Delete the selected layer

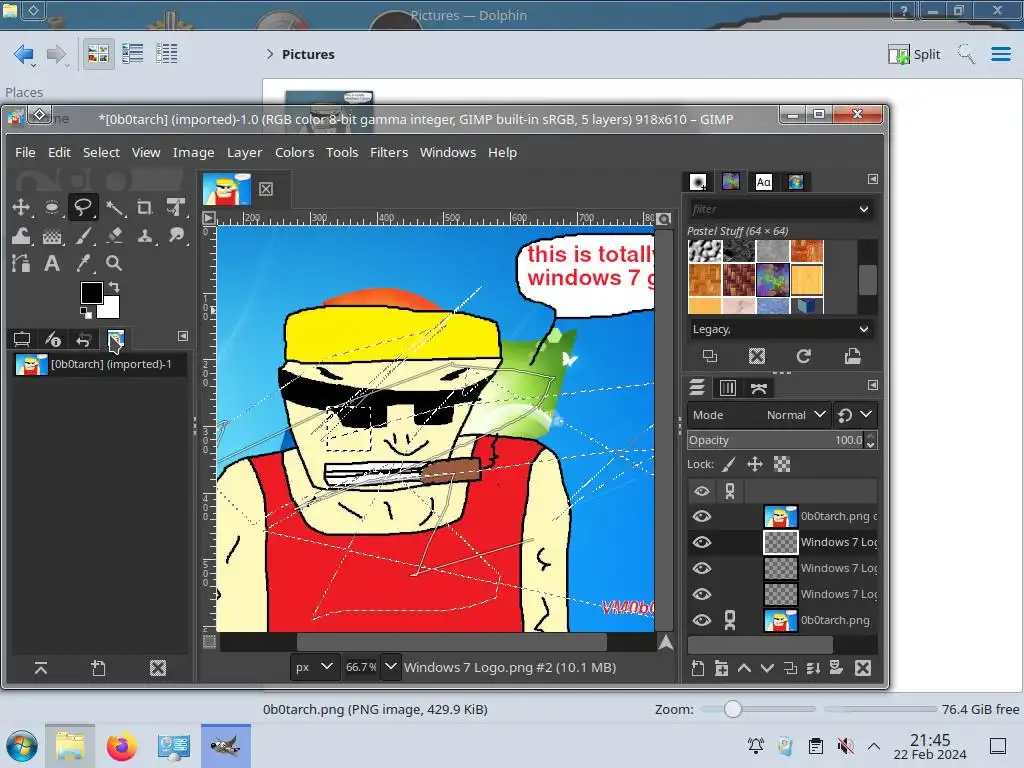(863, 668)
